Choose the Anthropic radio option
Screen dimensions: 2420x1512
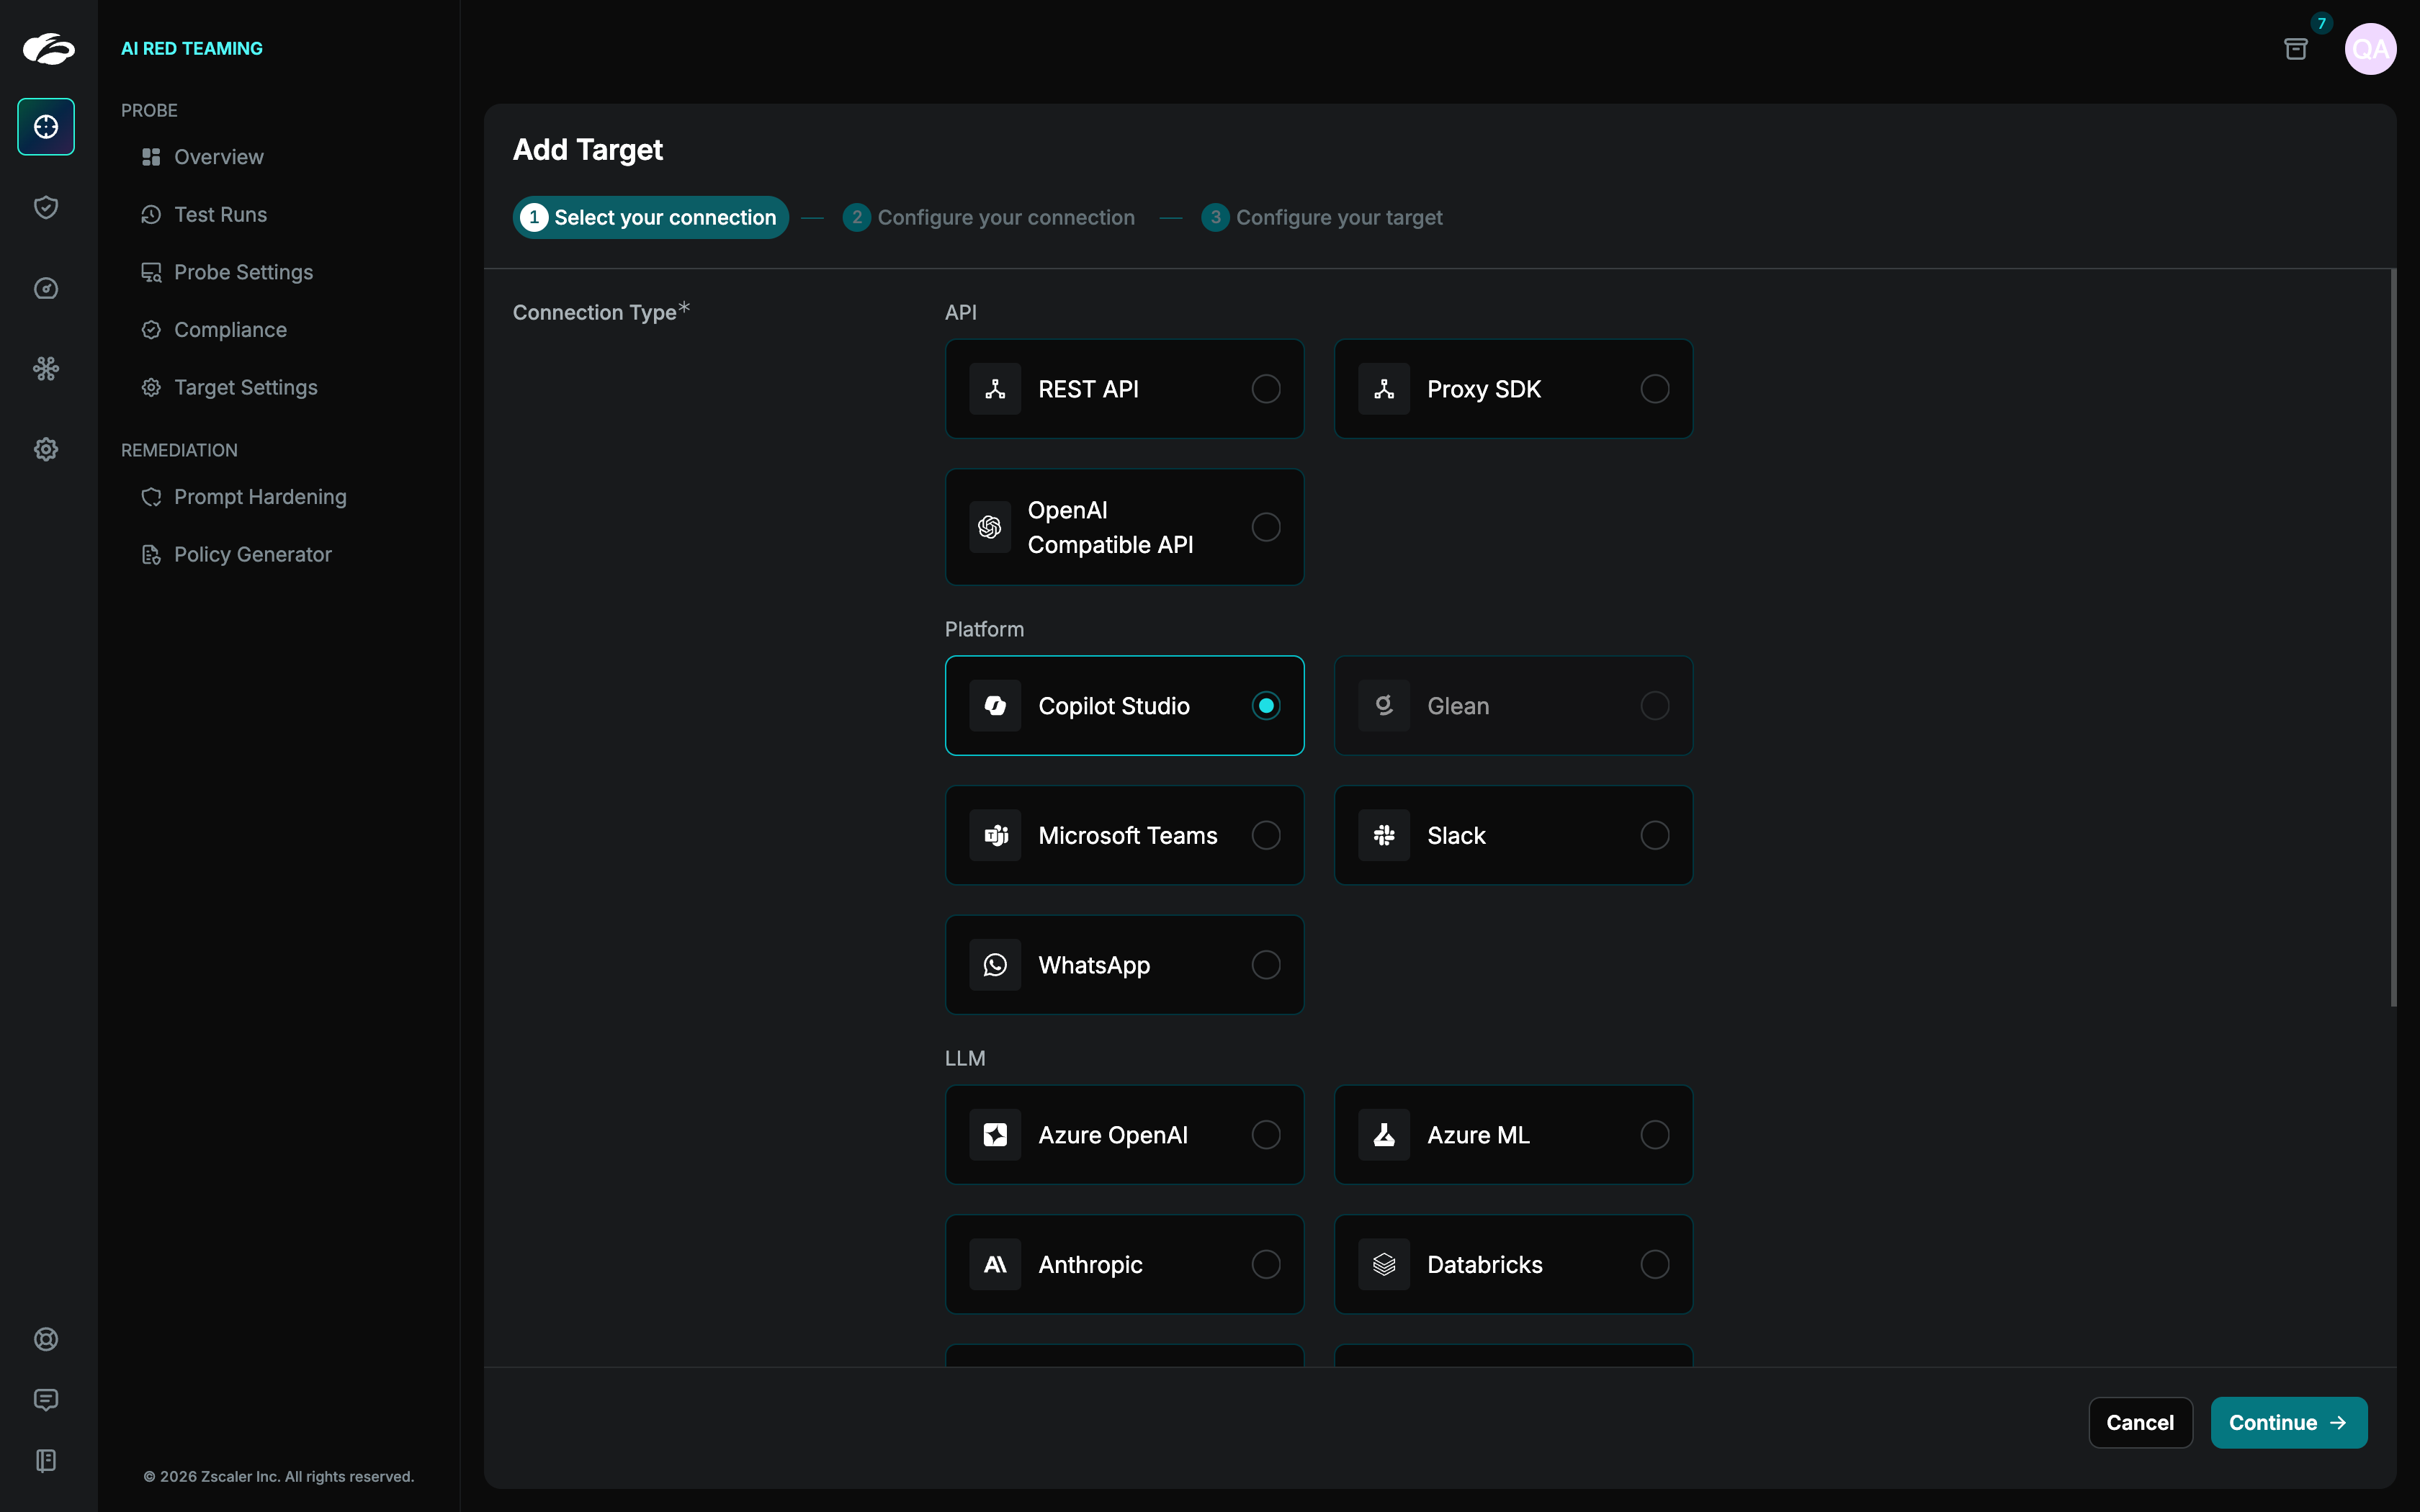(1265, 1264)
